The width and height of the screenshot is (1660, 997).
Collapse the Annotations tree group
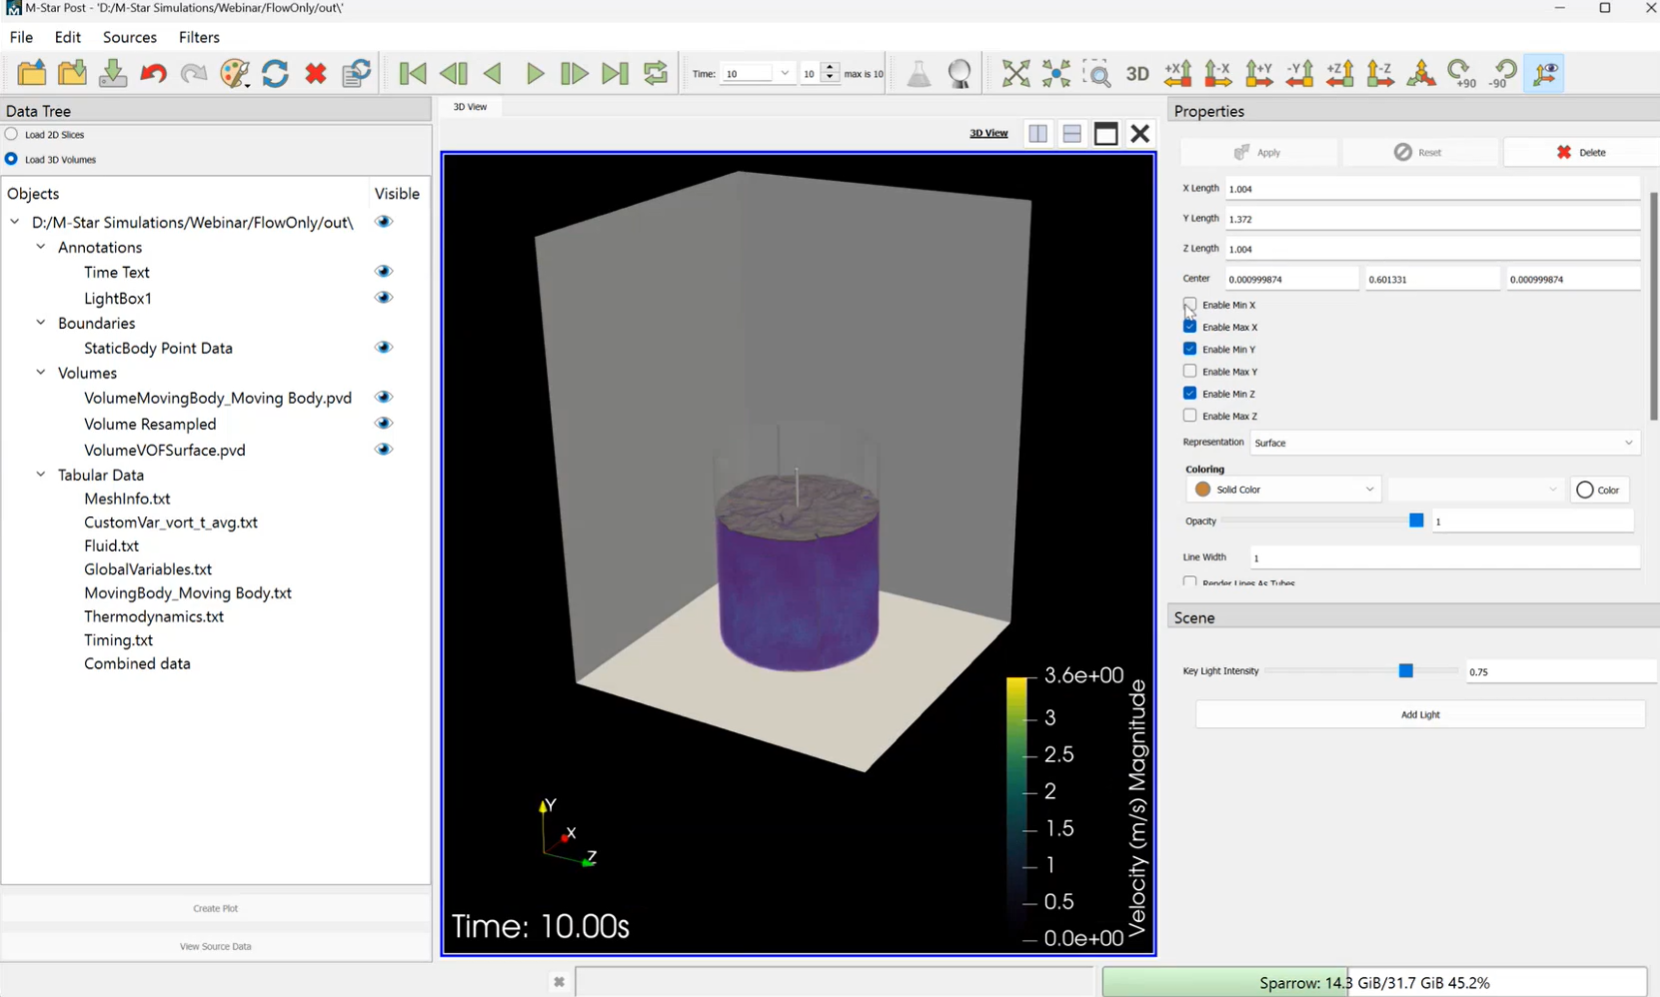coord(41,247)
